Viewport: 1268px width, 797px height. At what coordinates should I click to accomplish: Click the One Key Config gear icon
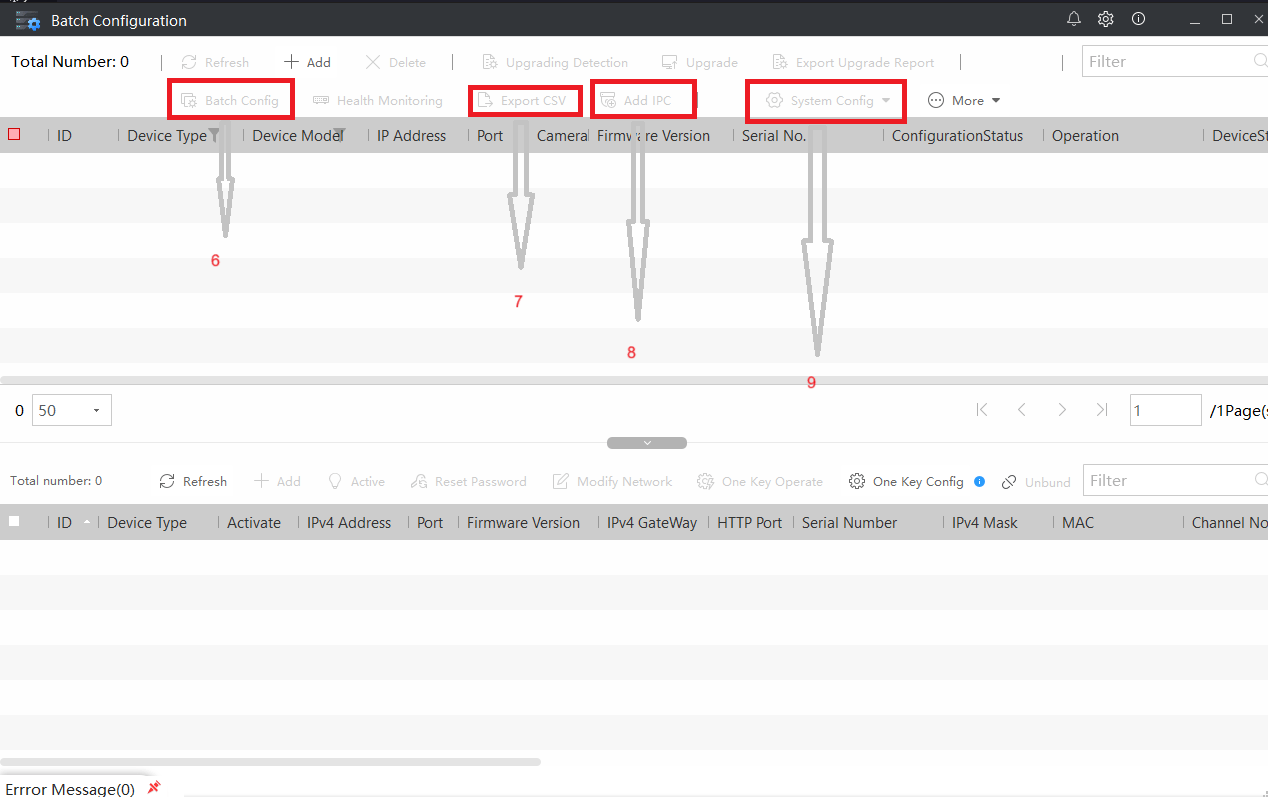click(x=857, y=481)
